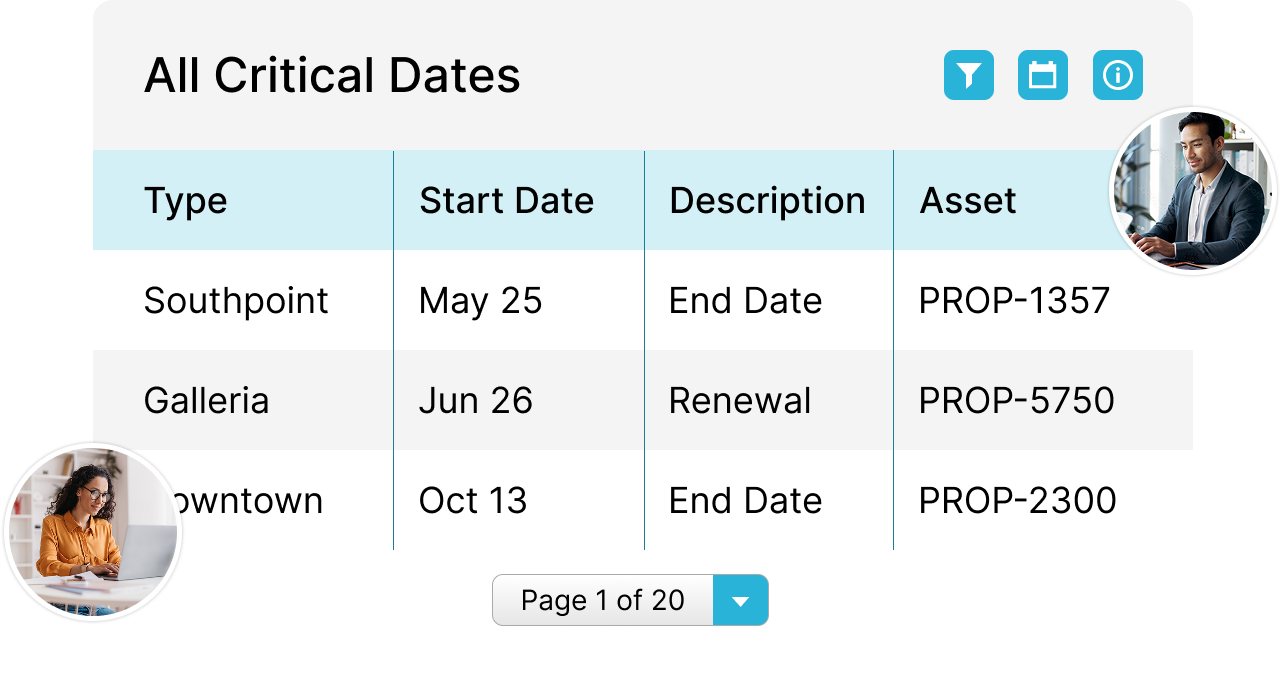Image resolution: width=1281 pixels, height=675 pixels.
Task: Open asset PROP-1357
Action: [x=1014, y=301]
